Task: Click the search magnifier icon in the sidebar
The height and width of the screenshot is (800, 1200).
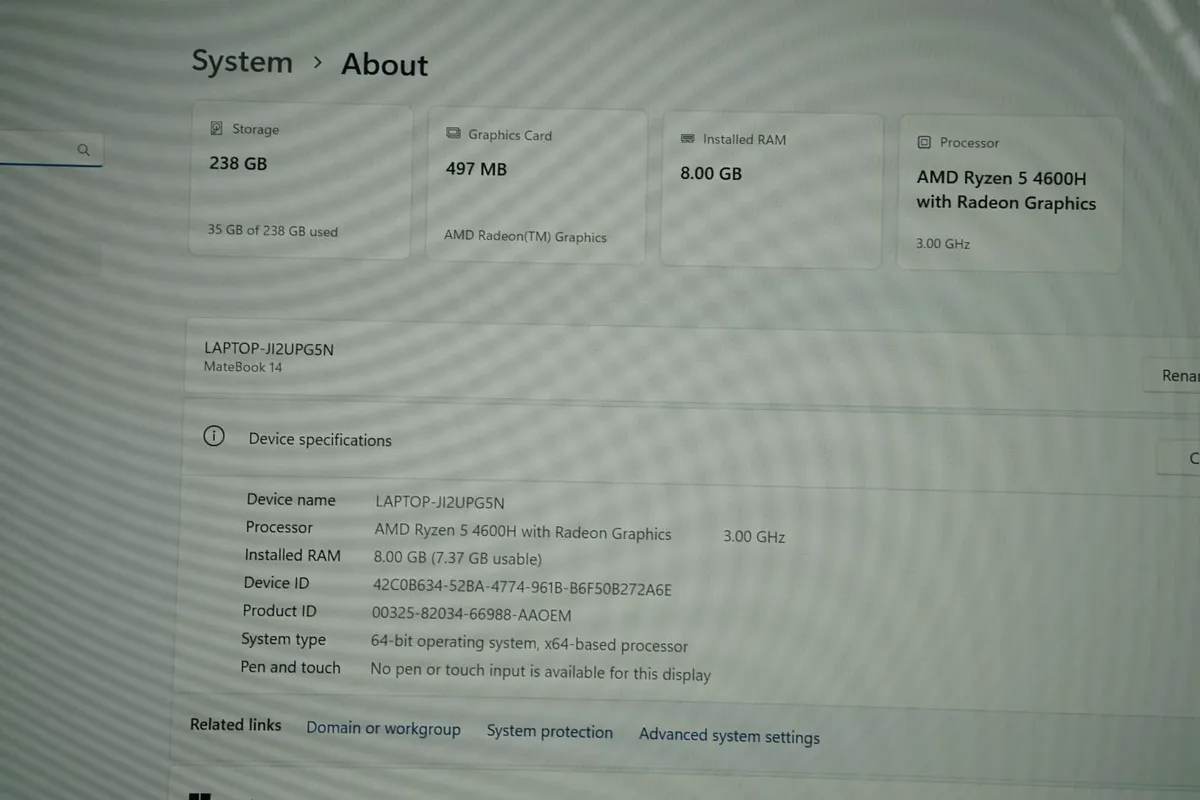Action: [84, 149]
